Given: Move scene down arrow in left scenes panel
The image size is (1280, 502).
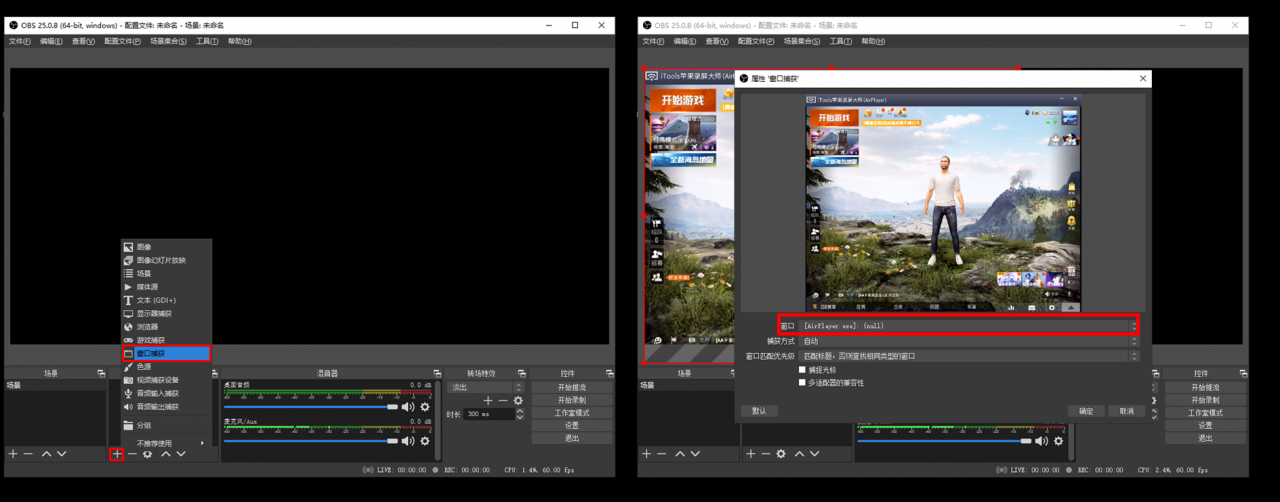Looking at the screenshot, I should tap(62, 454).
